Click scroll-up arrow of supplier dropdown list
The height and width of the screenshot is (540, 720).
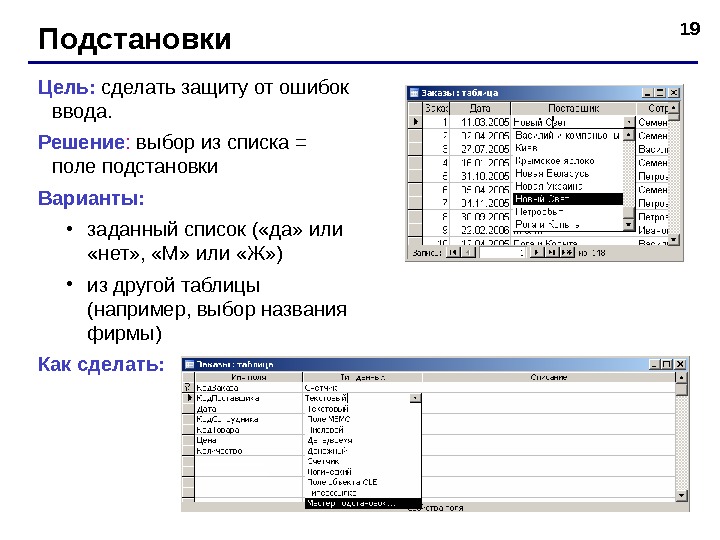click(629, 135)
